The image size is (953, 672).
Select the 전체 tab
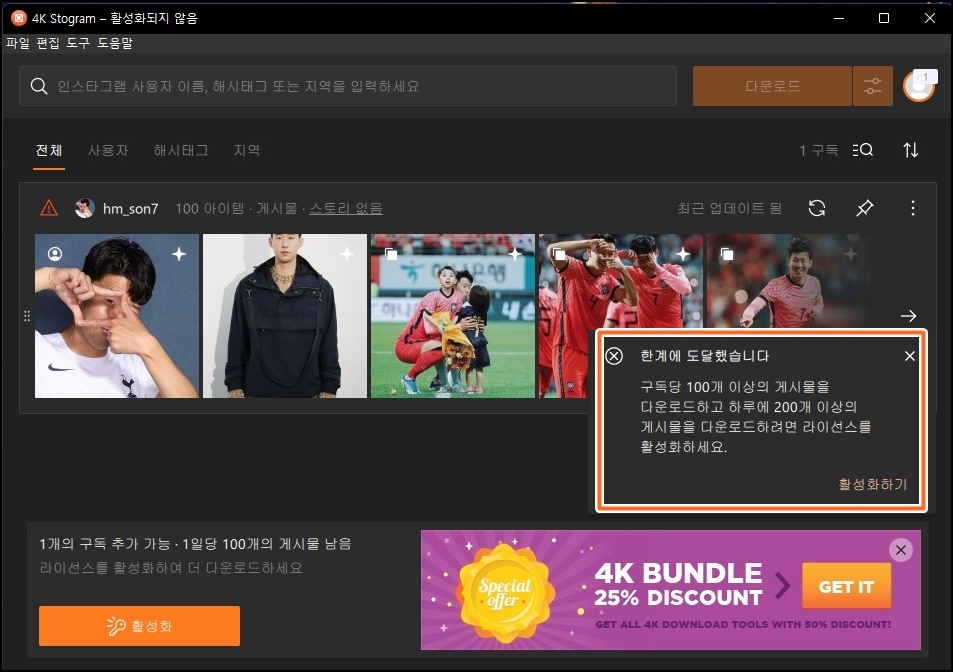click(49, 150)
